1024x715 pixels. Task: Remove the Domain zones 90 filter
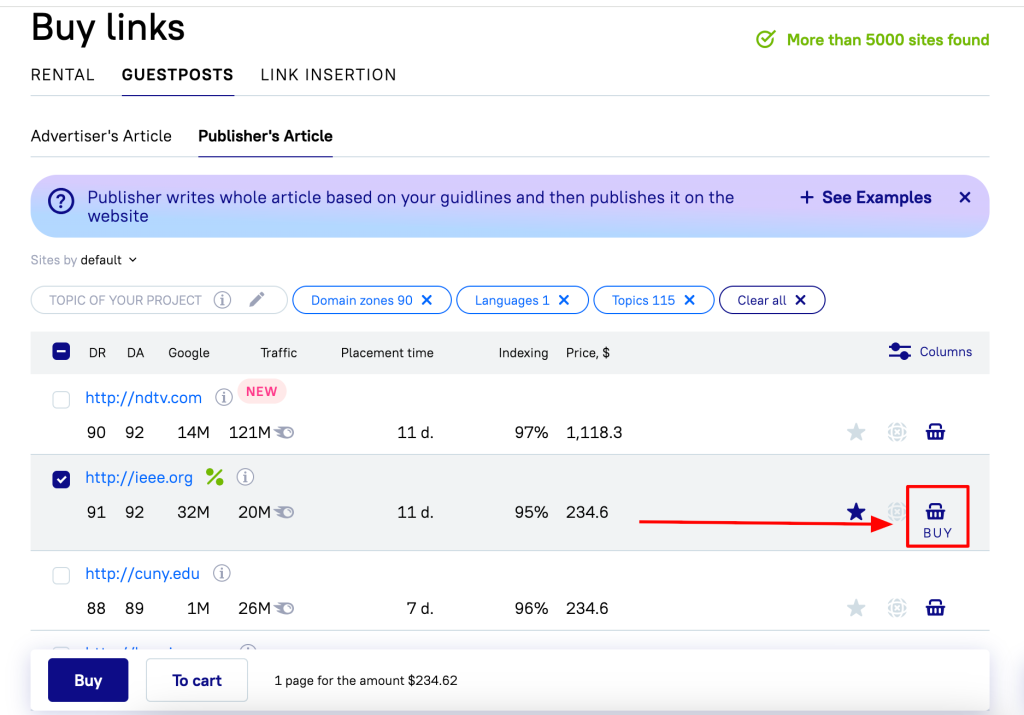[427, 300]
